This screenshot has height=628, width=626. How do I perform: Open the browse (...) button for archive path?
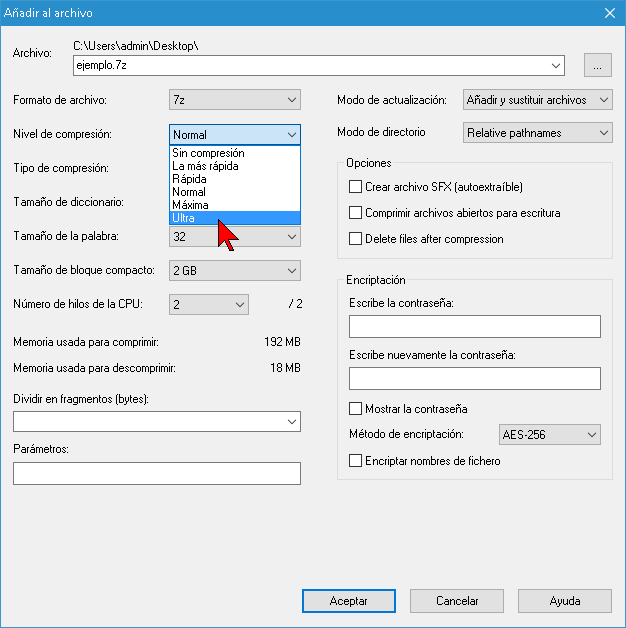click(598, 65)
